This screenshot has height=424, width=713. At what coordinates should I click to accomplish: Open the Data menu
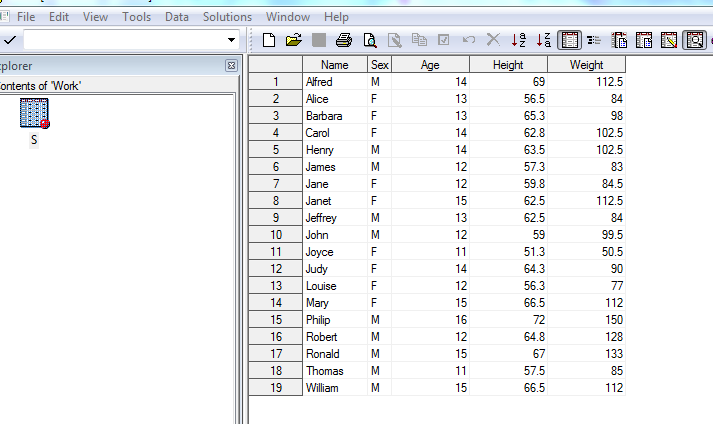click(x=177, y=17)
